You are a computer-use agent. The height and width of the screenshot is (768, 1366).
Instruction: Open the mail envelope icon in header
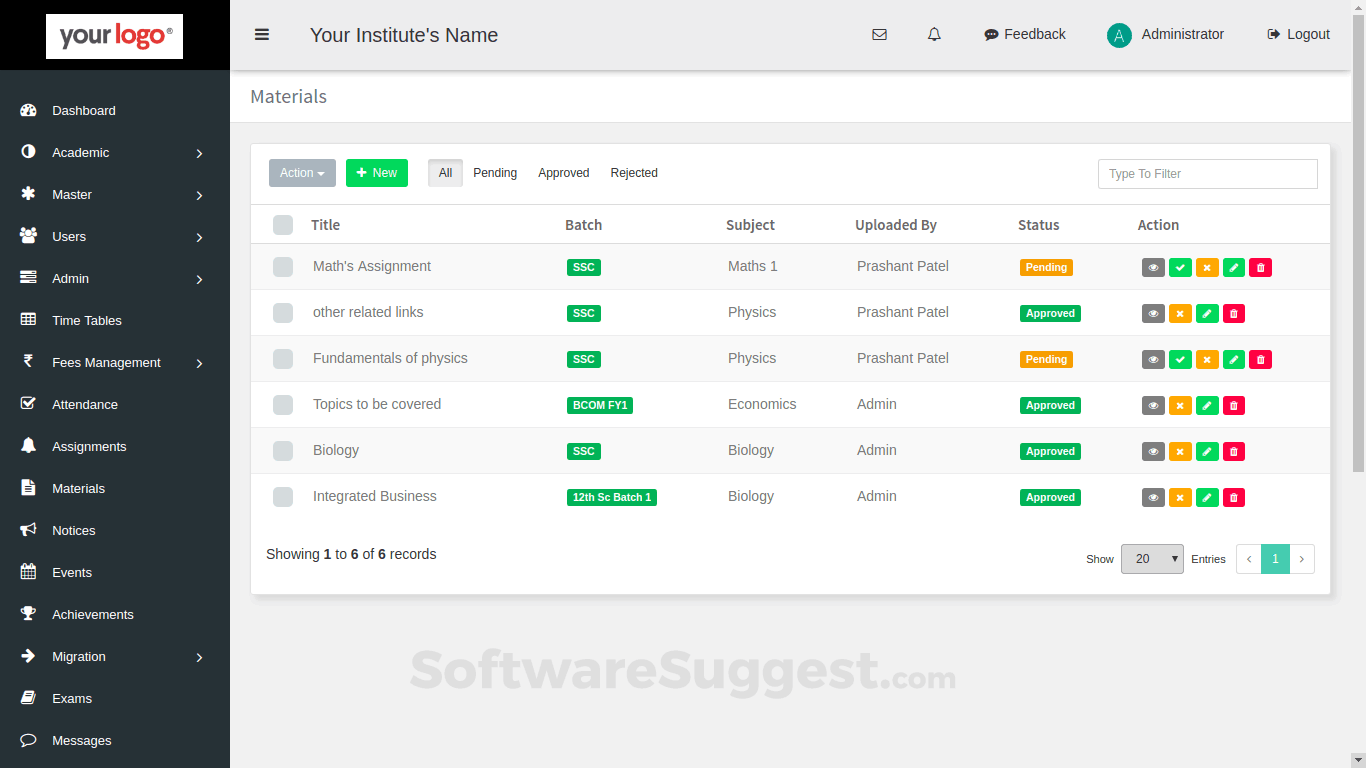click(x=879, y=35)
